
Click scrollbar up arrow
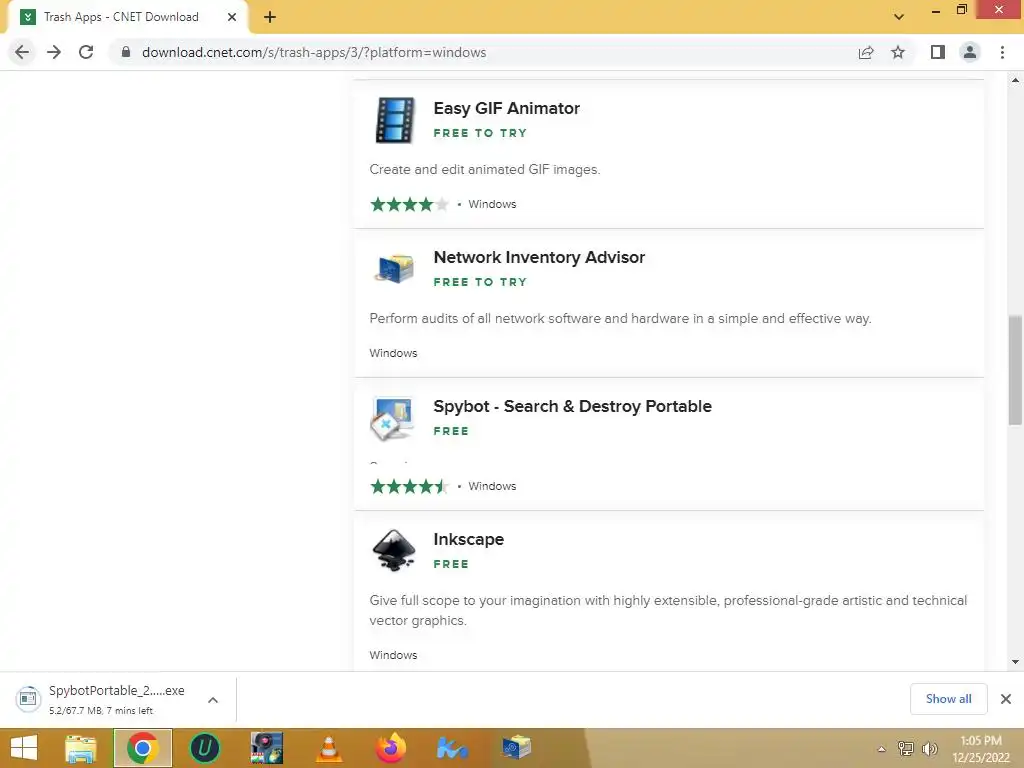click(1015, 80)
